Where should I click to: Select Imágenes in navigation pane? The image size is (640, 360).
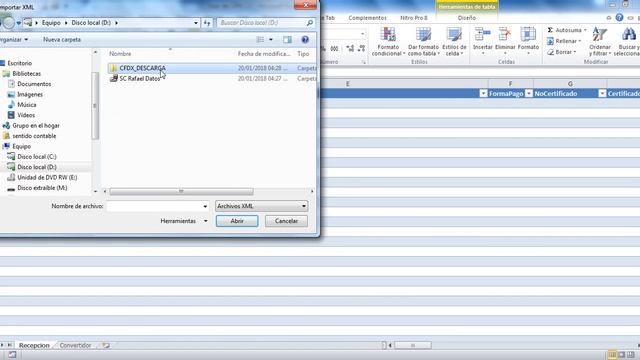30,94
